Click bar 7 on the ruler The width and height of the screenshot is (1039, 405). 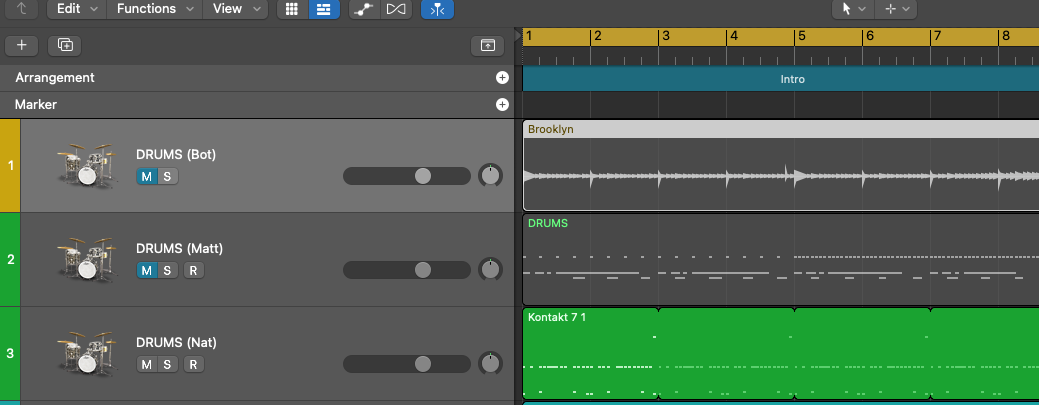coord(938,36)
